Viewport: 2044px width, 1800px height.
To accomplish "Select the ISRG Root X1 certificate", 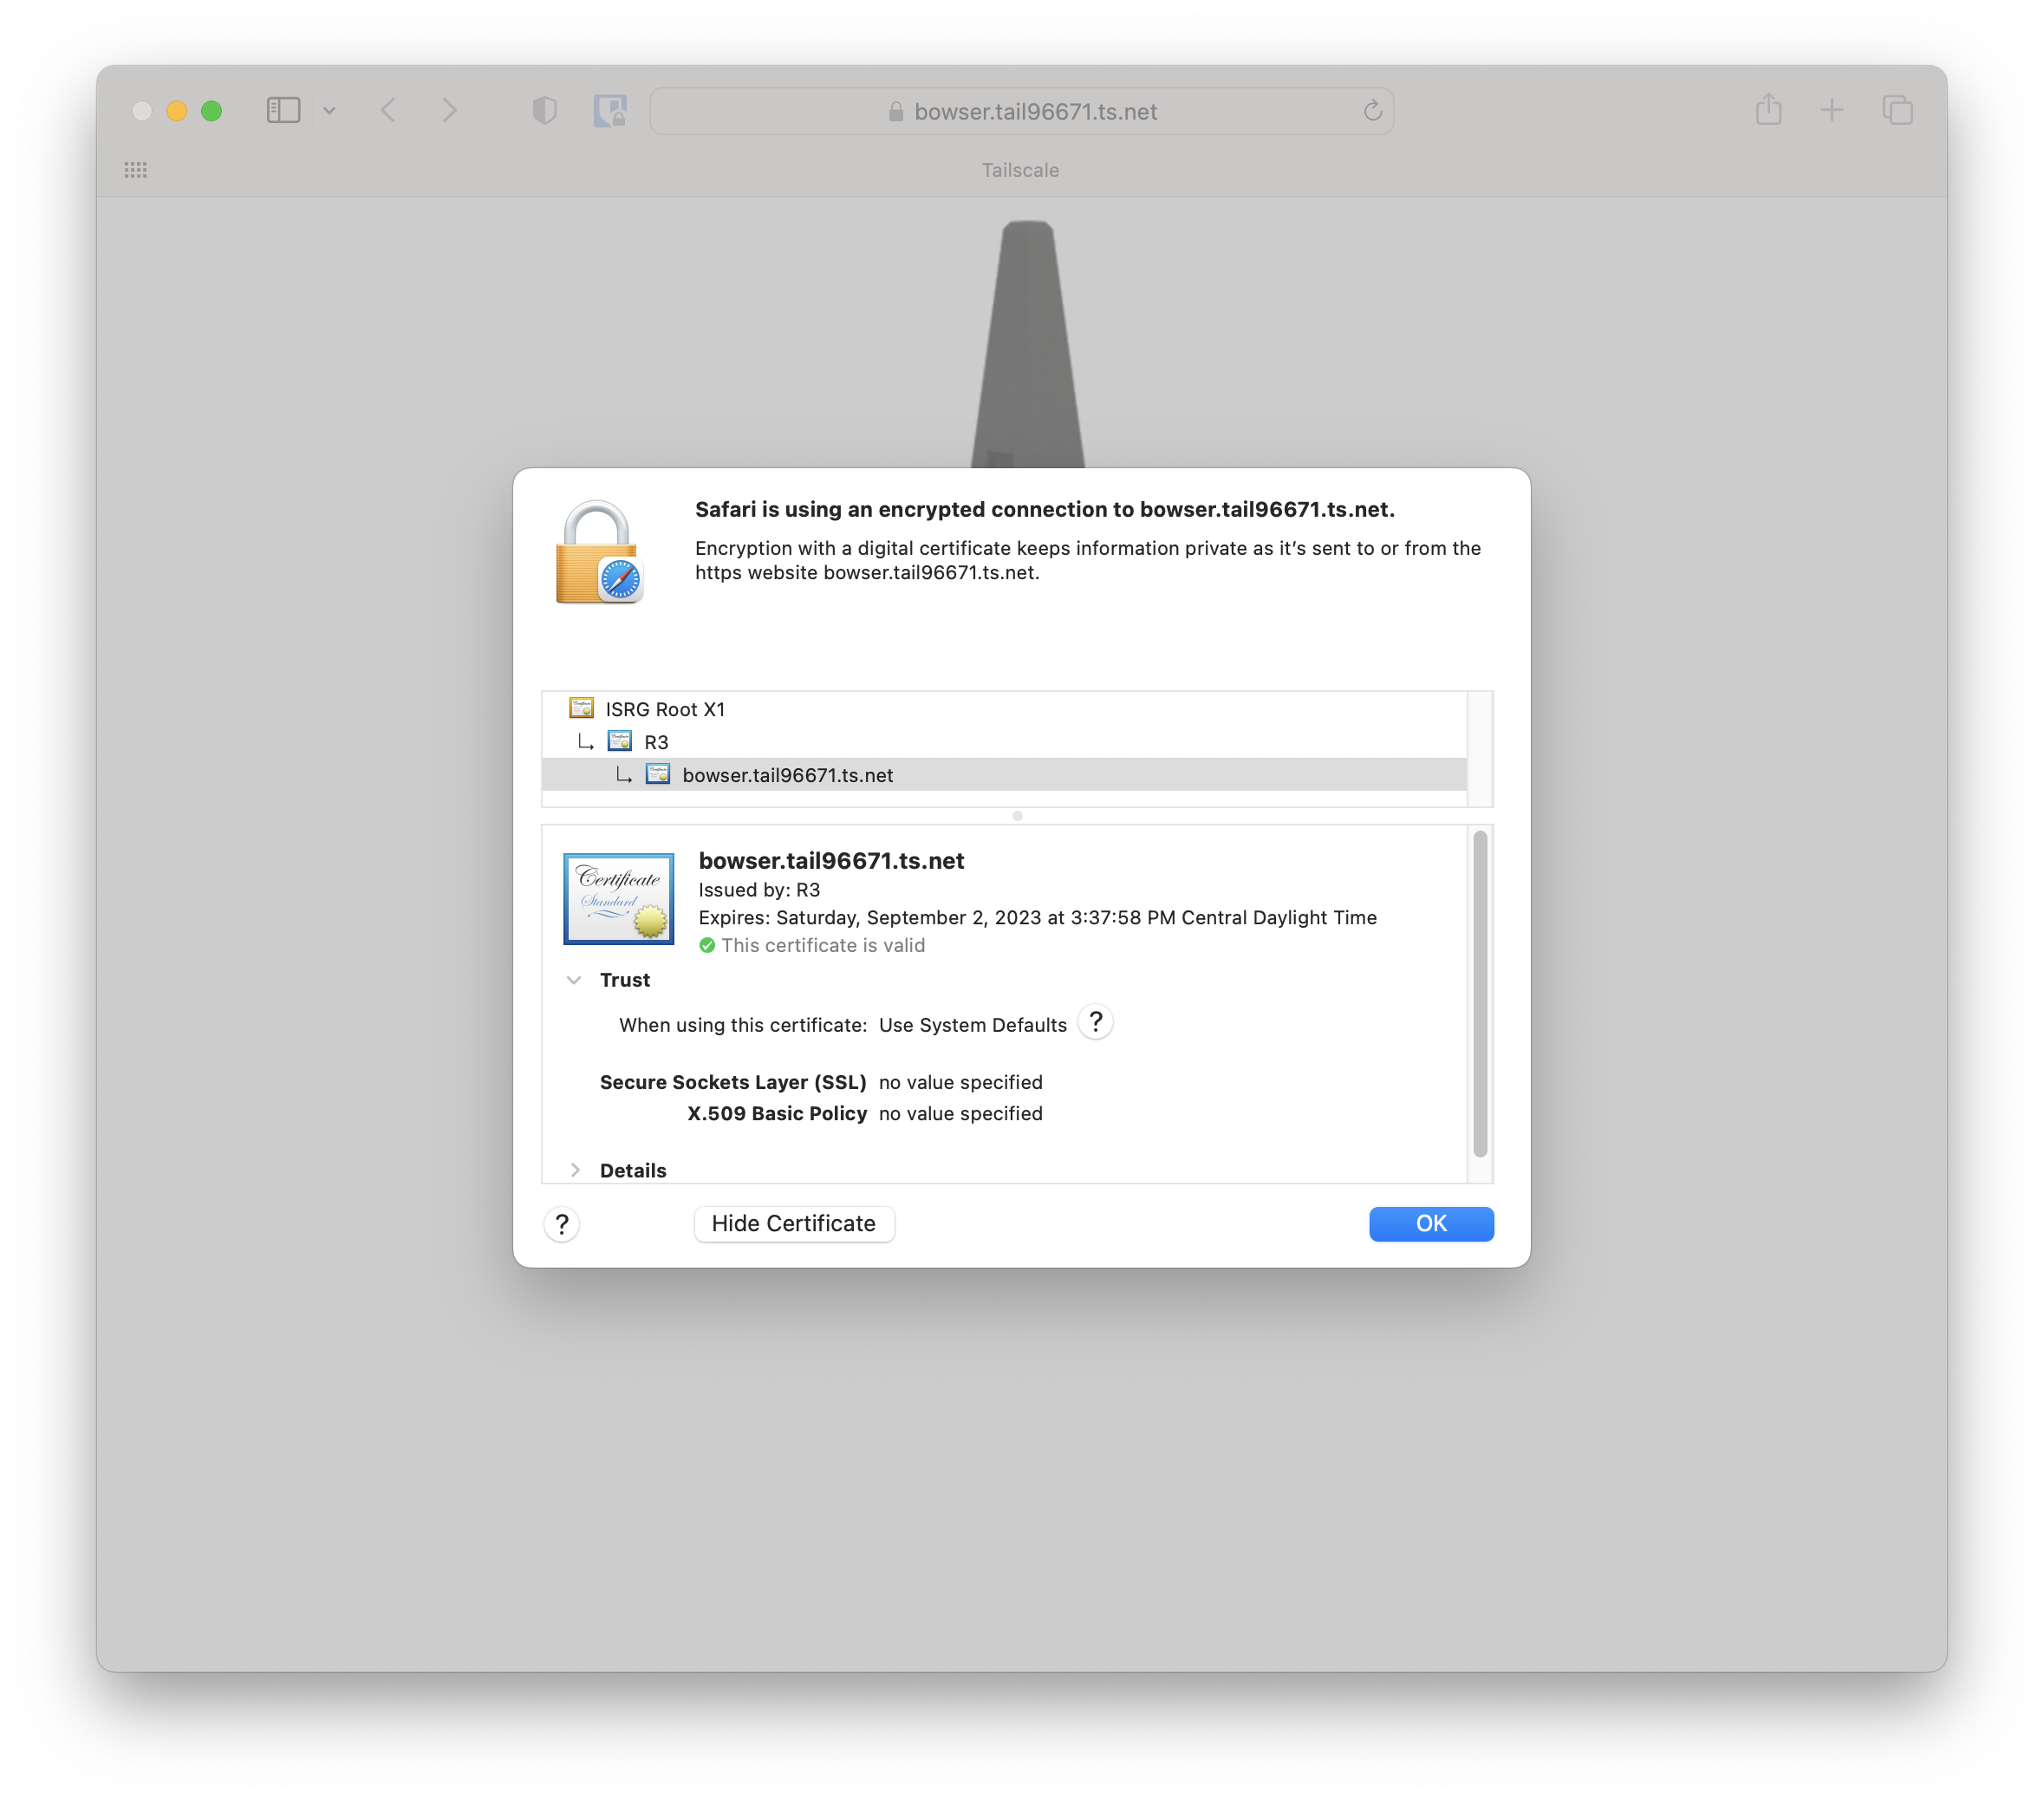I will point(664,708).
